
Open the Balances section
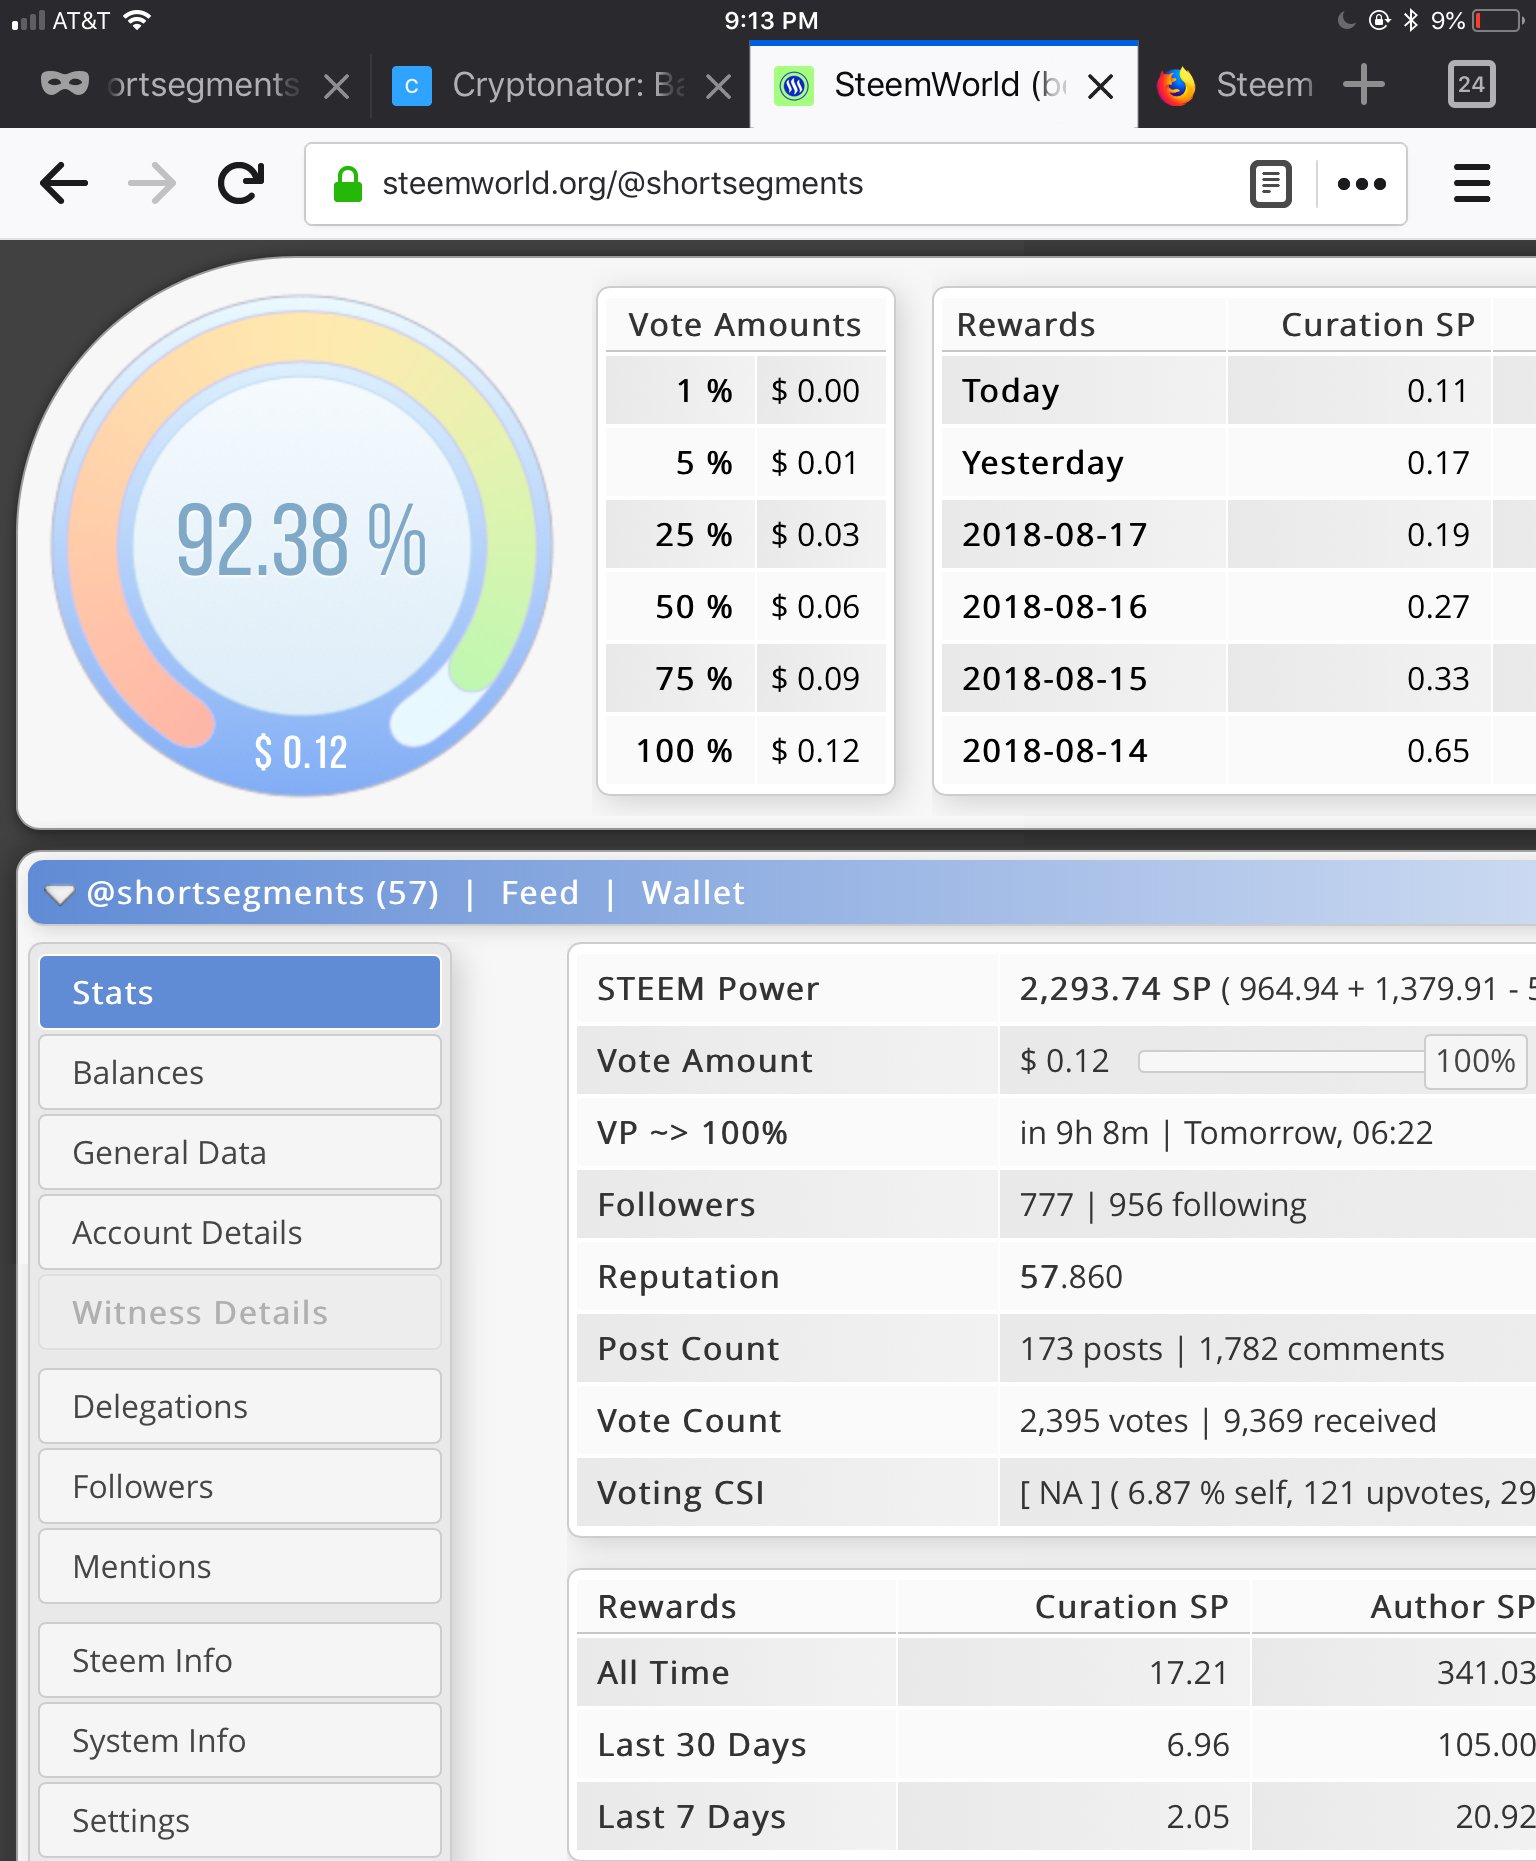coord(240,1072)
